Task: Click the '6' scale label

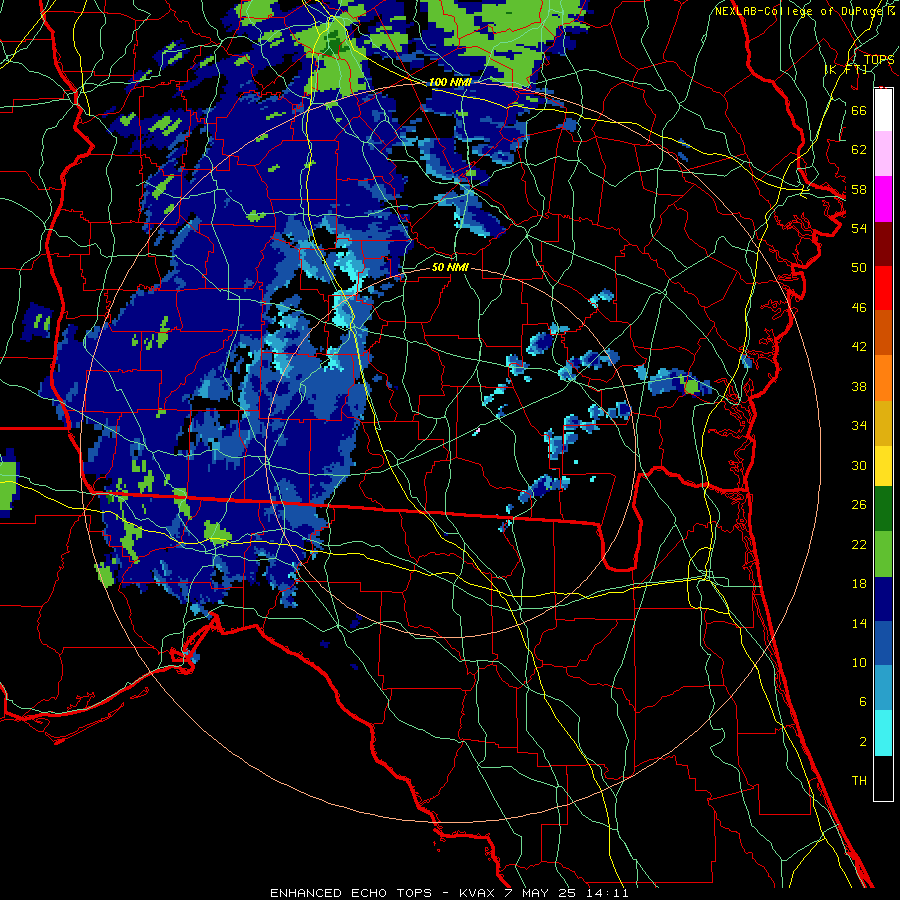Action: pos(862,702)
